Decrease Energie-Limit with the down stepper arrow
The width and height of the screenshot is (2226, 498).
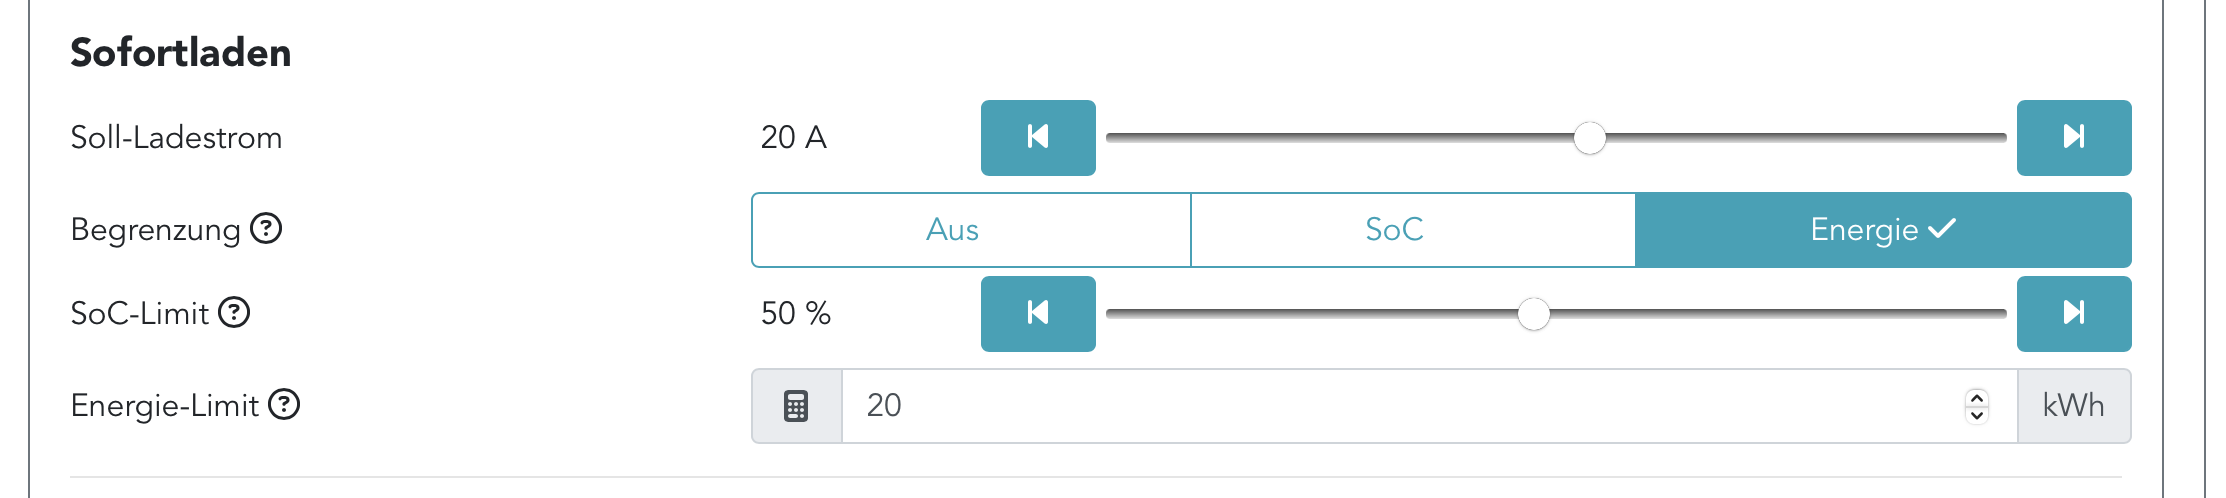tap(1977, 414)
